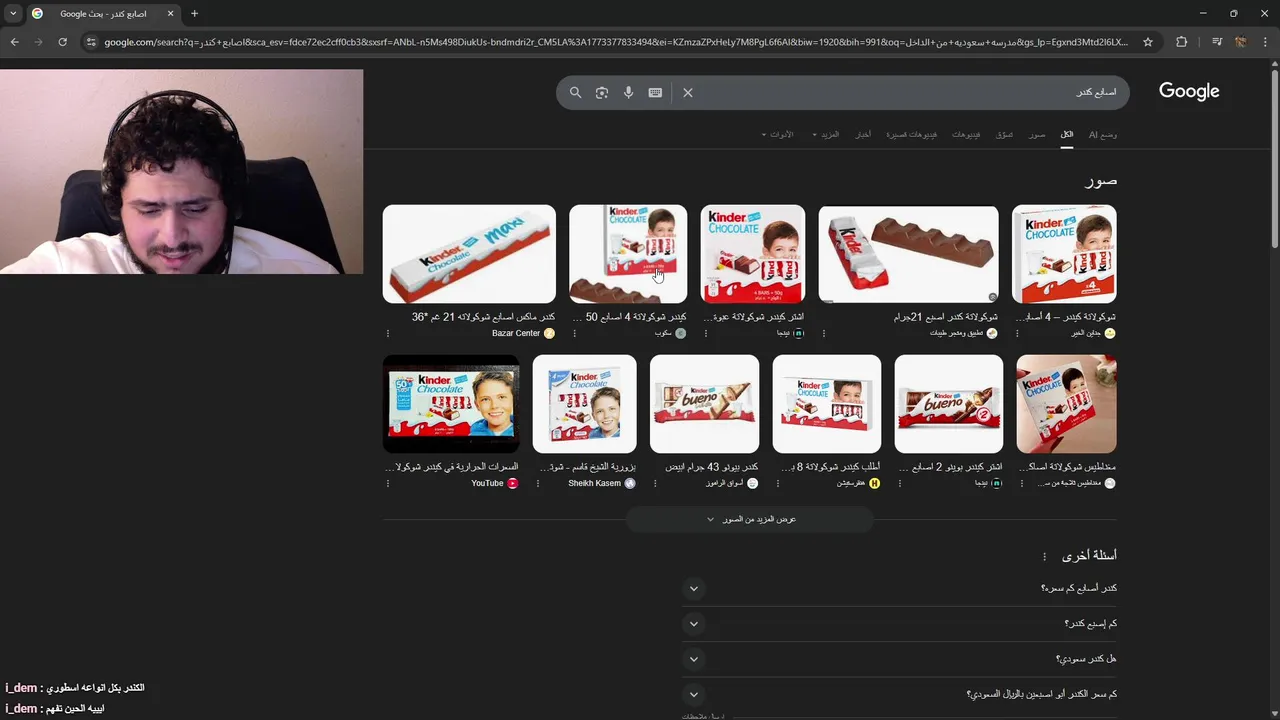
Task: Open the on-screen keyboard input tool
Action: tap(655, 92)
